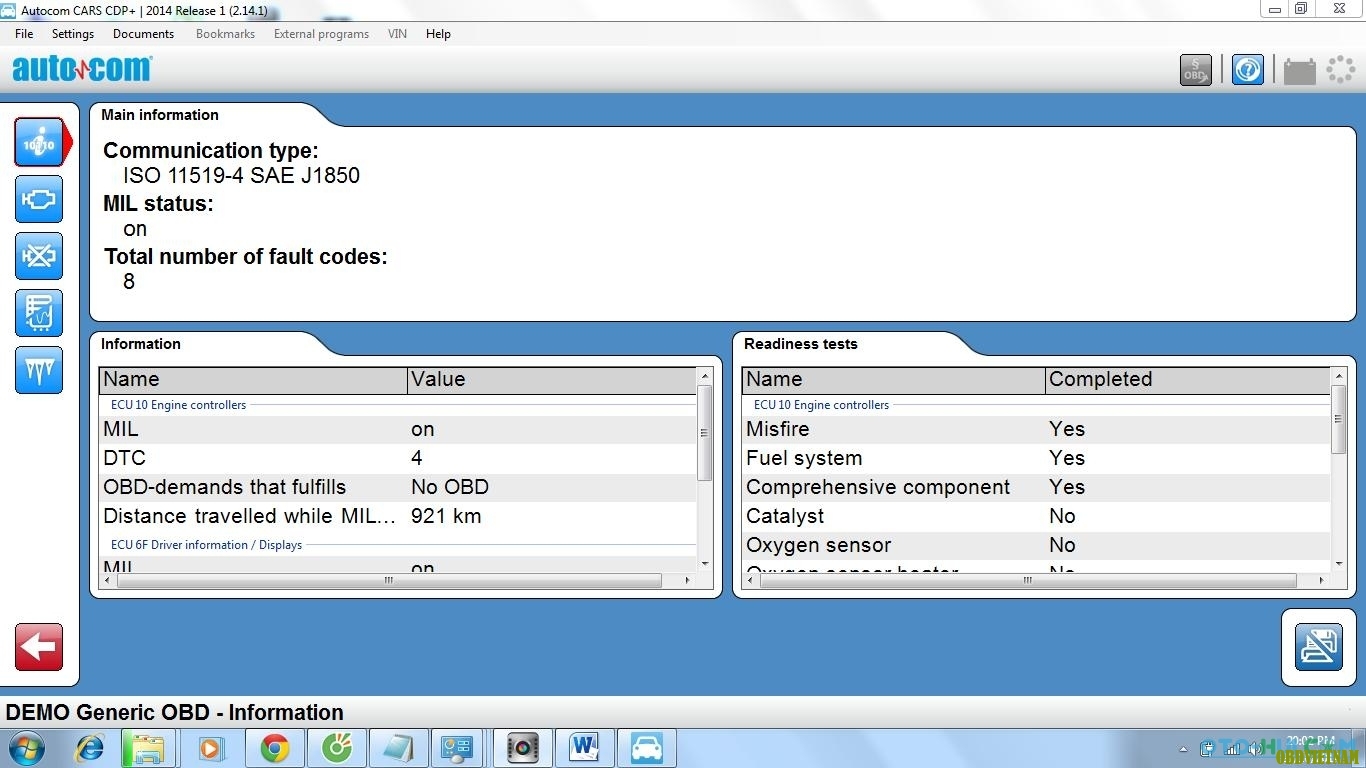
Task: Click the Name column header in Readiness tests
Action: click(x=894, y=379)
